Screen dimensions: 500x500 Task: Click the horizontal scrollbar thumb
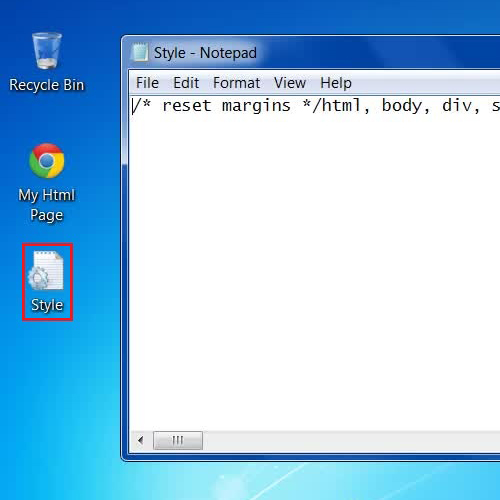click(178, 440)
